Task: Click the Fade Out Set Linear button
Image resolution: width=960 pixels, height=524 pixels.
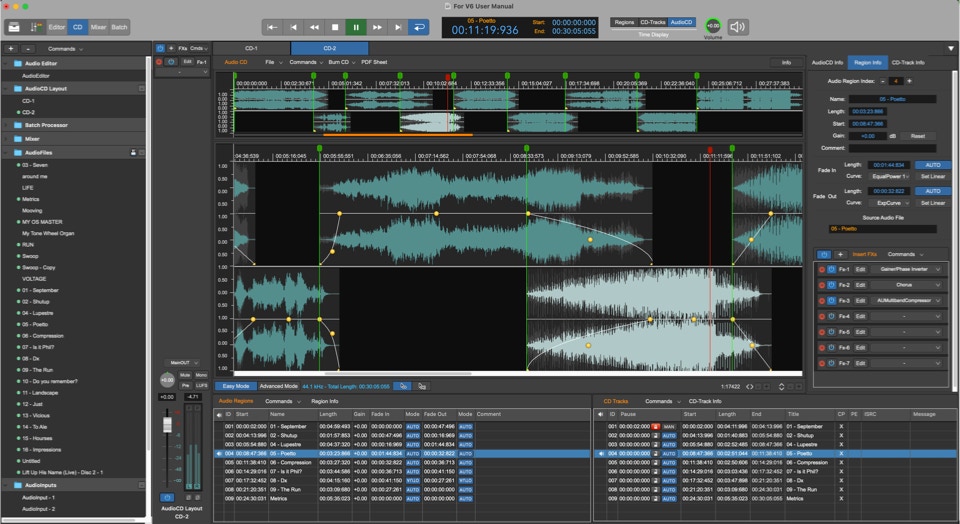Action: coord(933,201)
